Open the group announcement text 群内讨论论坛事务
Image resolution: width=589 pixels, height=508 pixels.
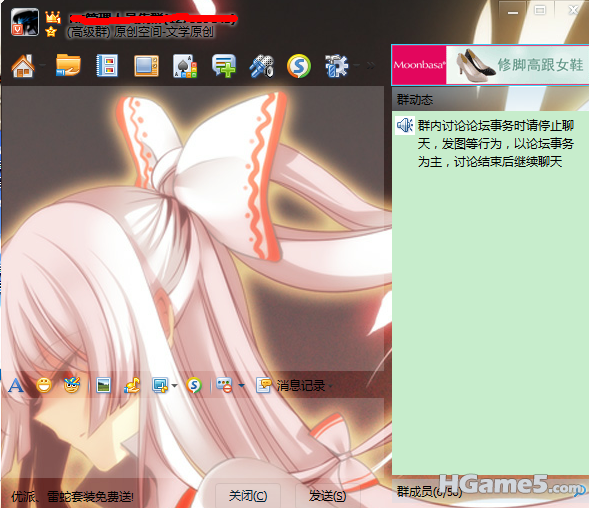[496, 144]
